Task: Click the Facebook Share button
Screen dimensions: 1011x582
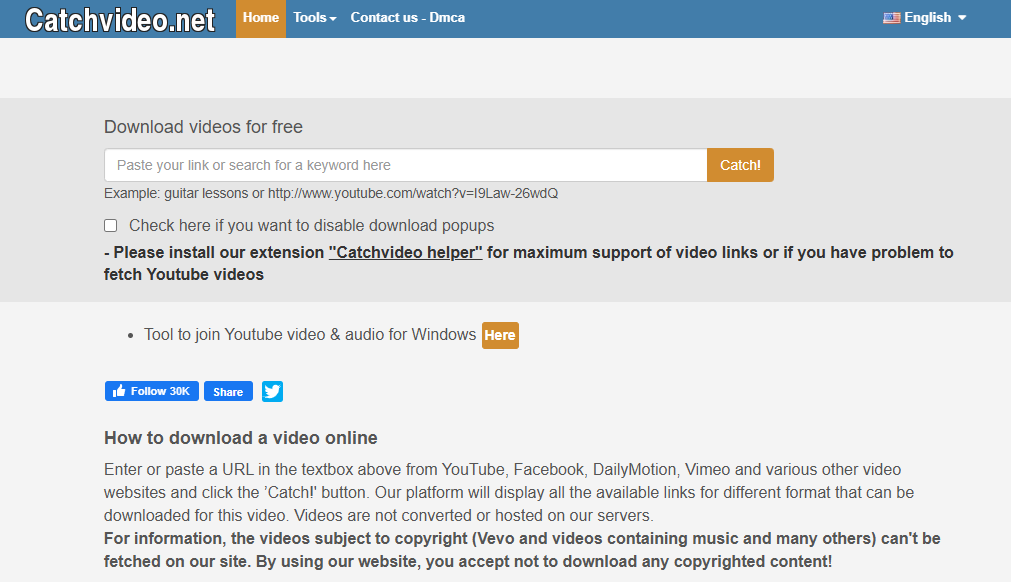Action: click(227, 391)
